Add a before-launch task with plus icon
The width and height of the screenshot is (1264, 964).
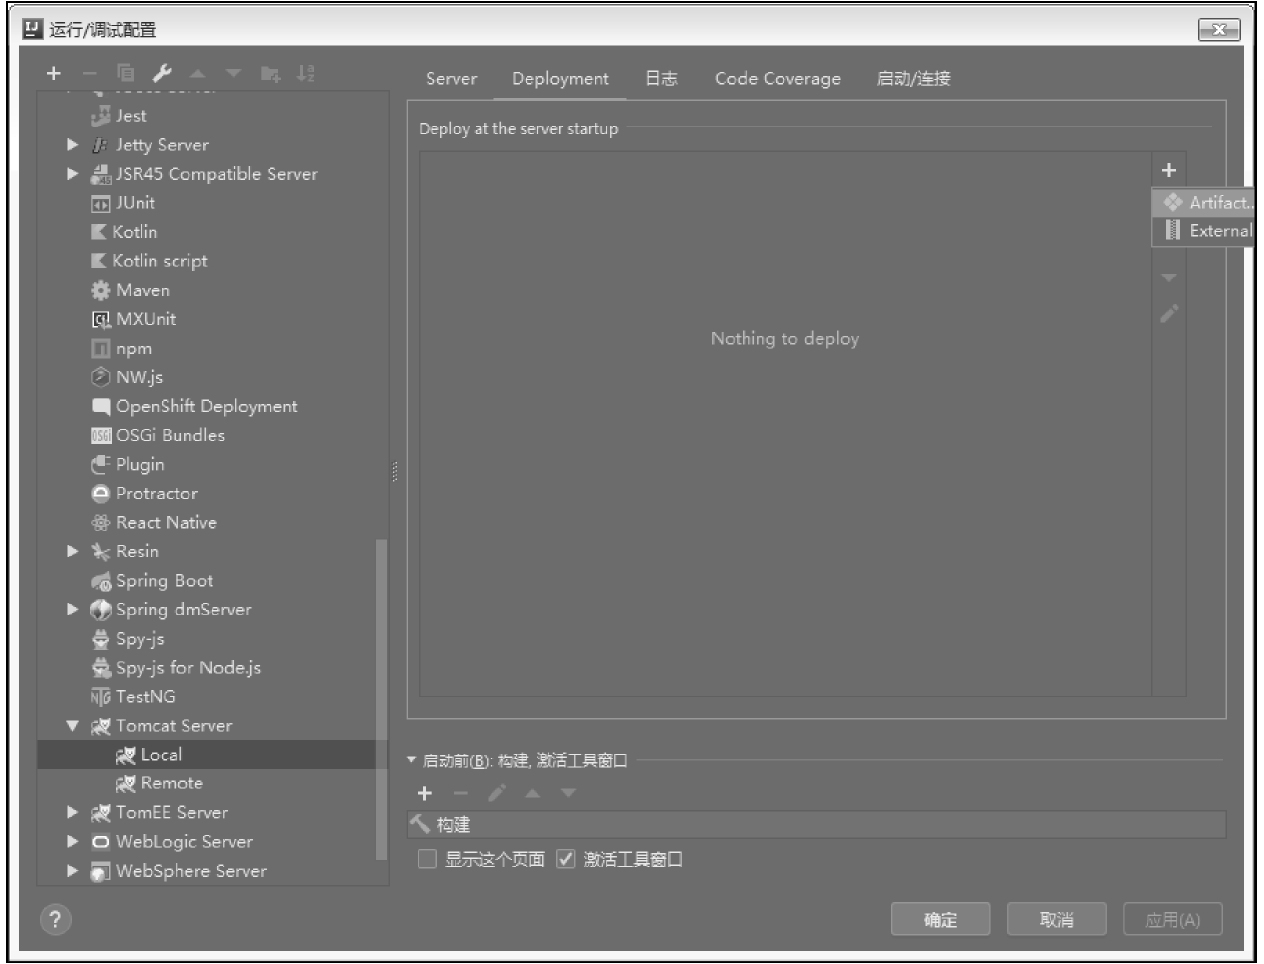pyautogui.click(x=425, y=793)
